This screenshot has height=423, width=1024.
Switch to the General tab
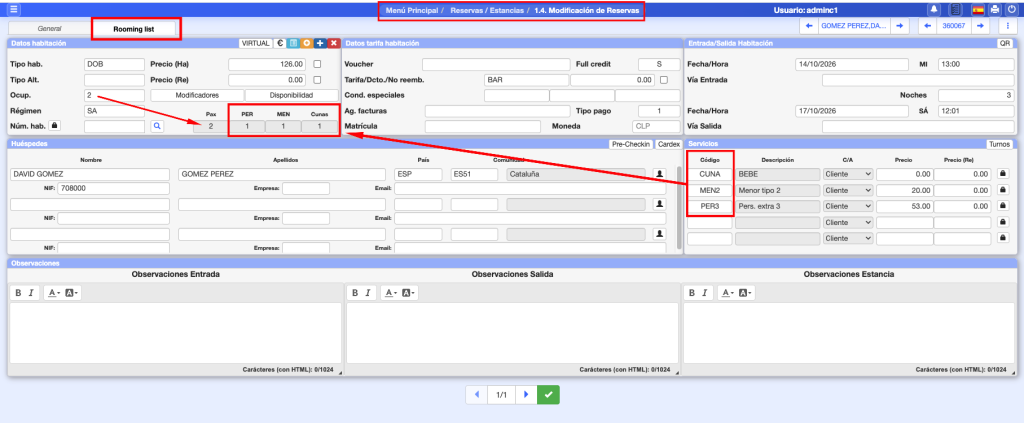pyautogui.click(x=49, y=29)
